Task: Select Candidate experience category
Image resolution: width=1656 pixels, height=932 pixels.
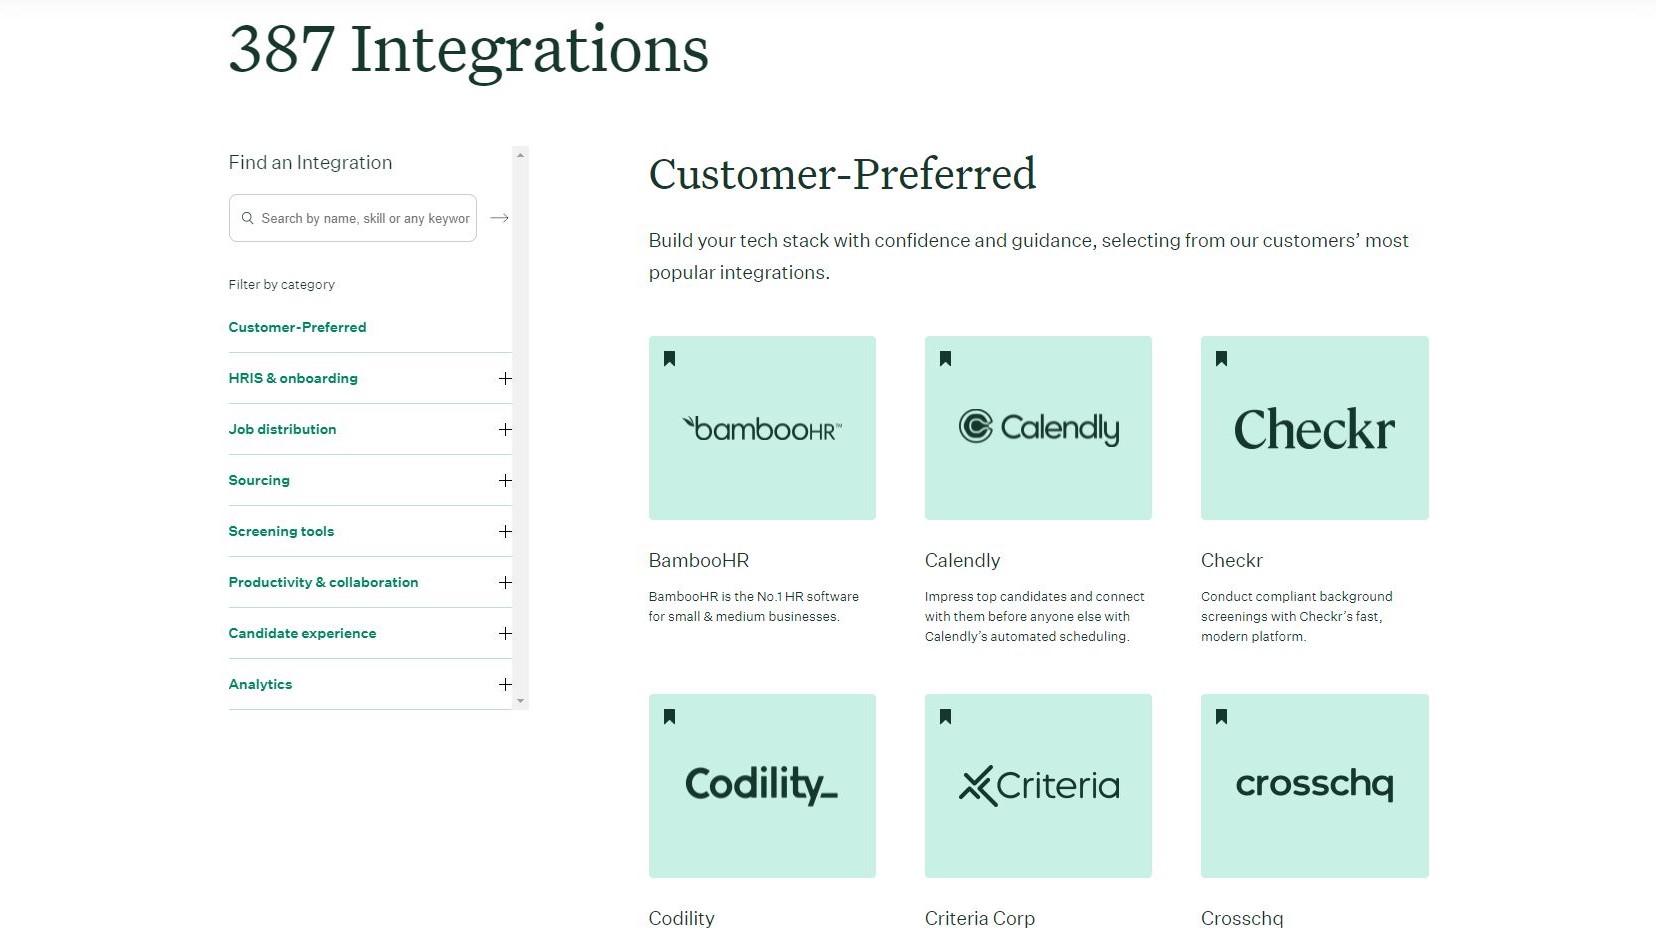Action: click(302, 633)
